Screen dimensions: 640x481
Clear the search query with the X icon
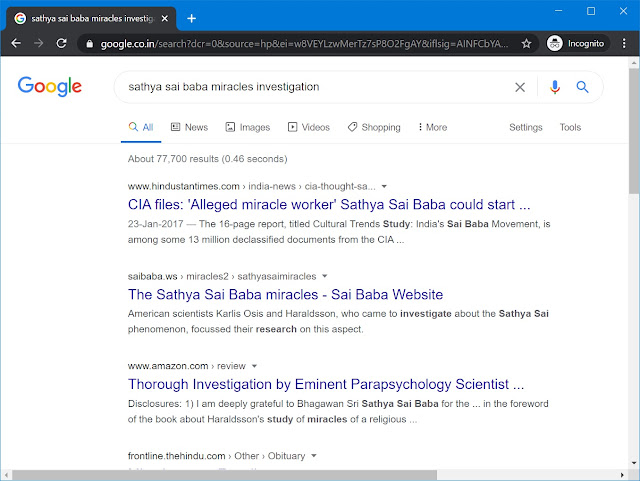point(520,87)
